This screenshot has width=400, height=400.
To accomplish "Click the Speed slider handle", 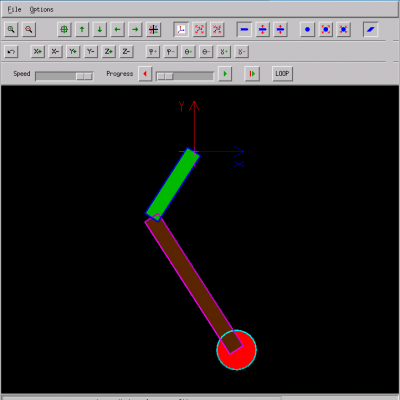I will pos(84,76).
